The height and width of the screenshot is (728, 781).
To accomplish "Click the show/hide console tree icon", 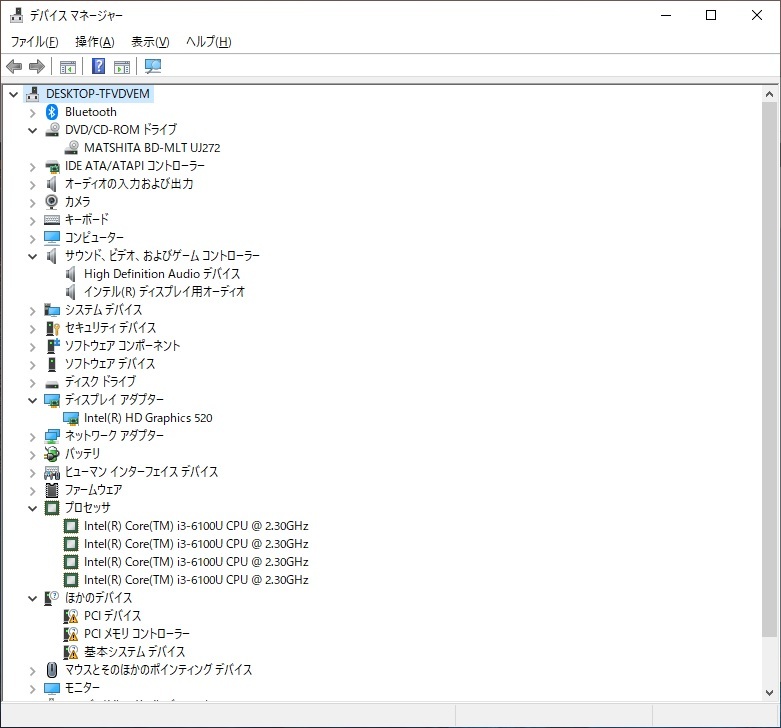I will pyautogui.click(x=68, y=67).
